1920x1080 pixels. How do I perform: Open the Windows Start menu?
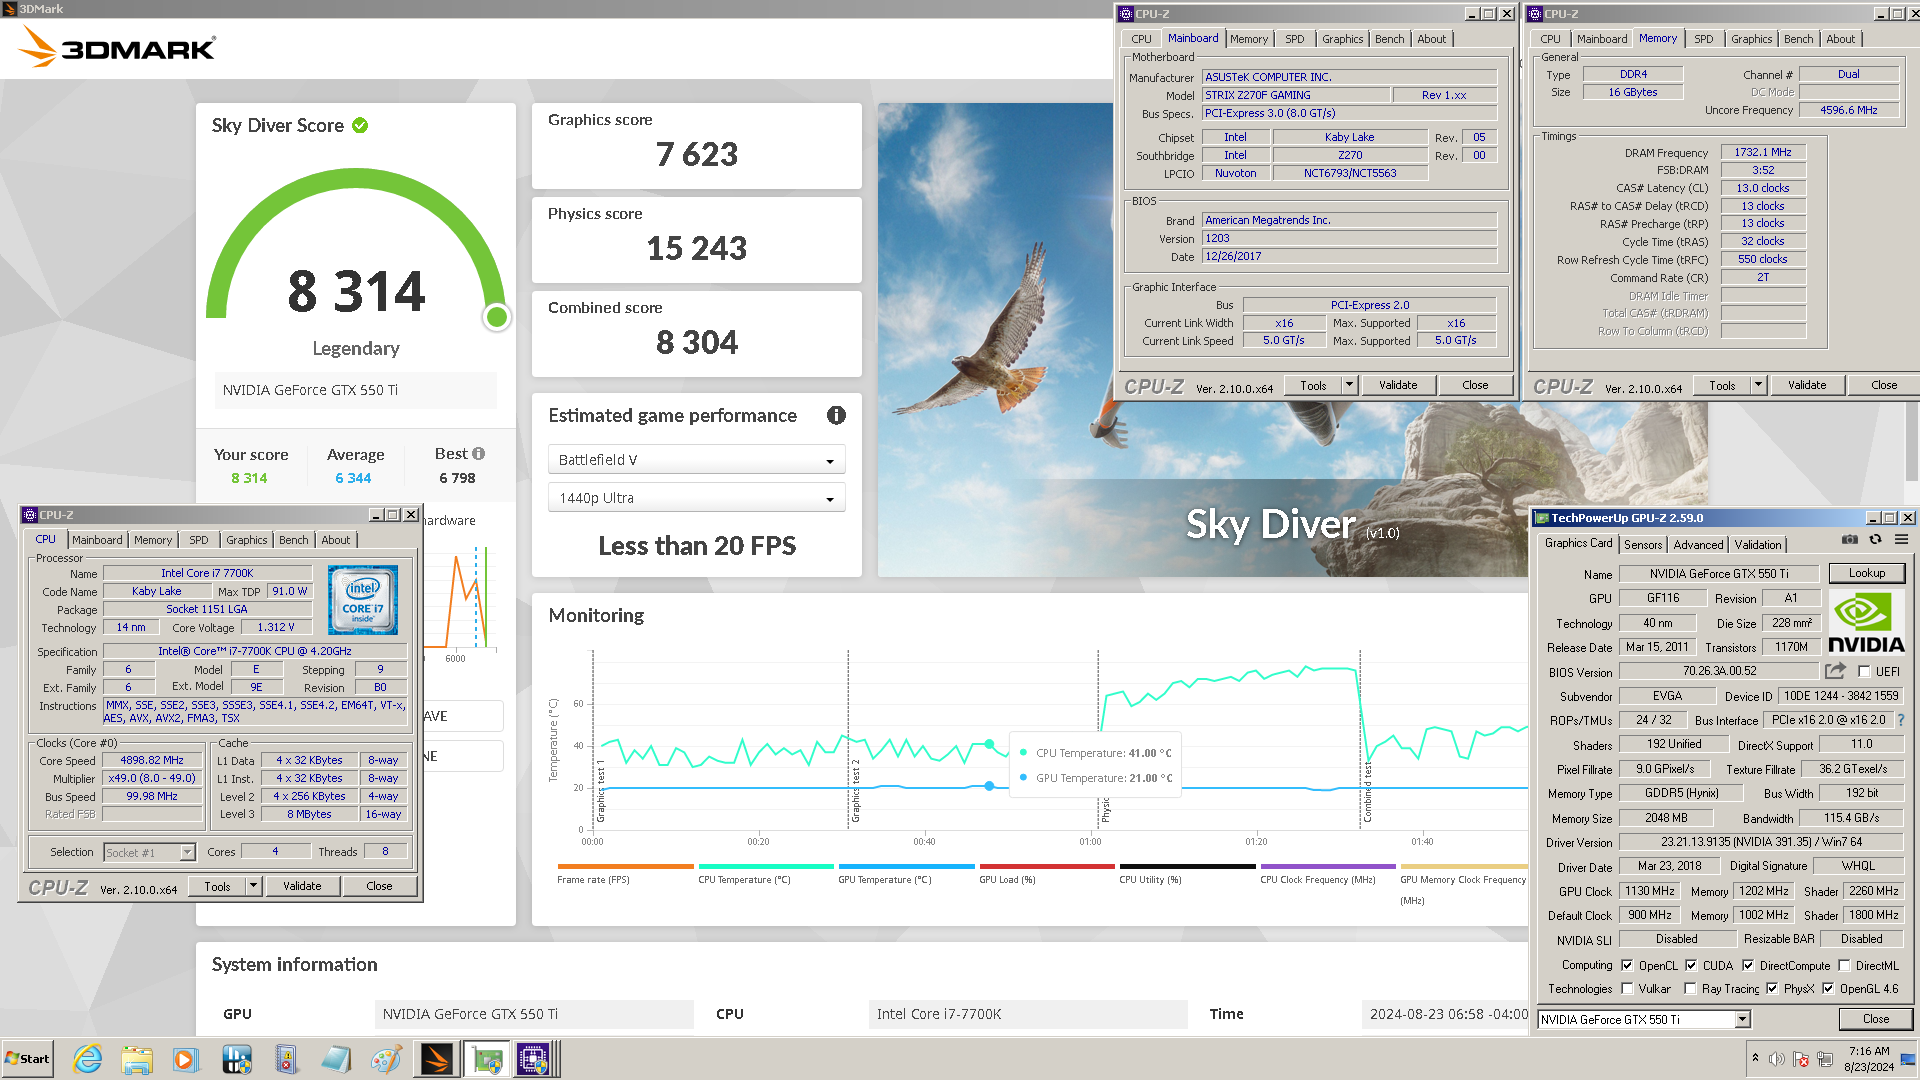(x=28, y=1059)
